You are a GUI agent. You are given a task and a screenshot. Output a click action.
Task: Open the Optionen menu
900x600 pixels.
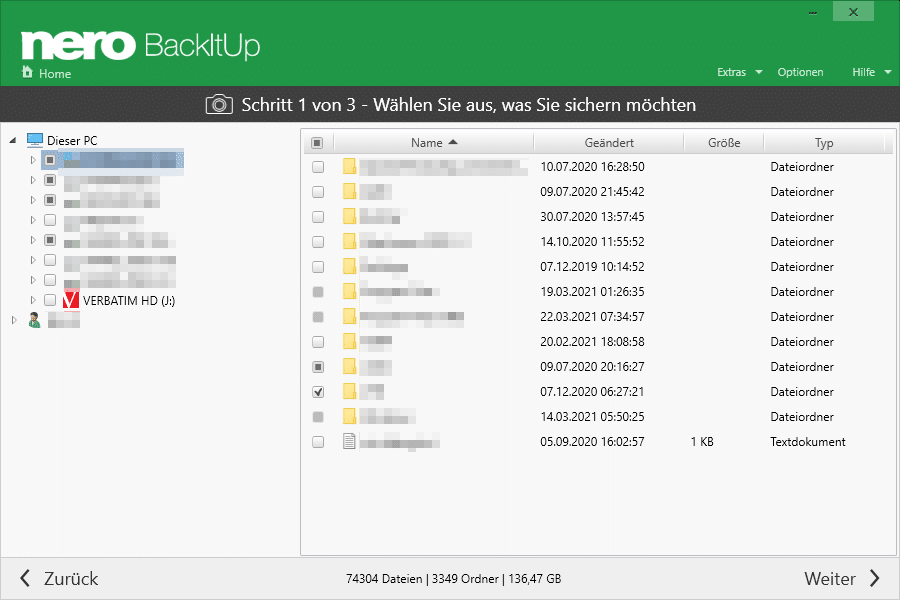tap(800, 72)
